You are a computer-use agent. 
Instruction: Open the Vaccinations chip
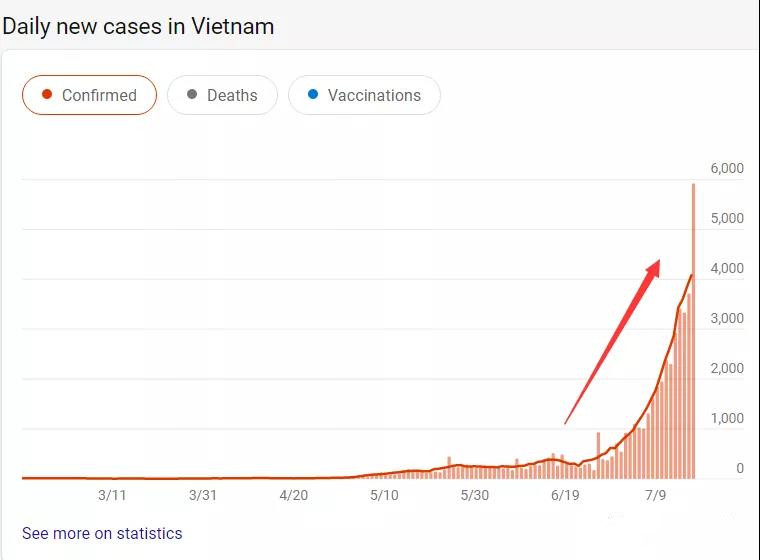(x=364, y=95)
